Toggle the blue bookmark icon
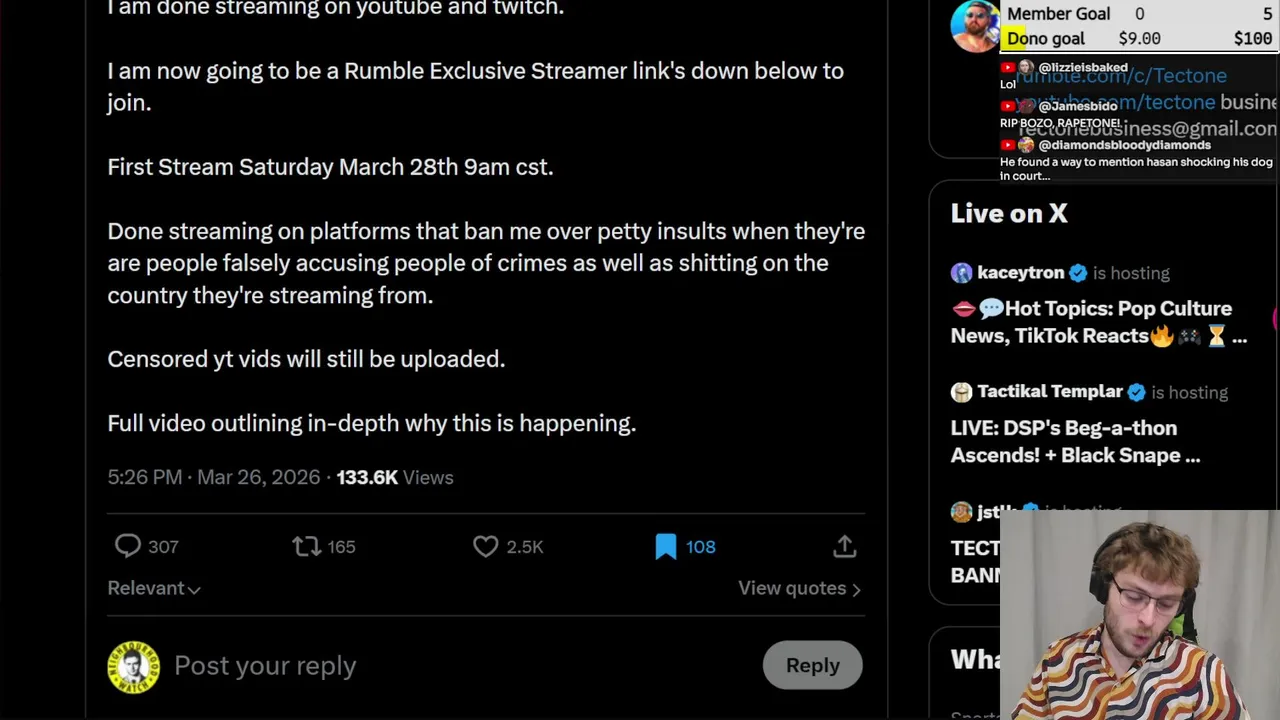The width and height of the screenshot is (1280, 720). pyautogui.click(x=666, y=546)
